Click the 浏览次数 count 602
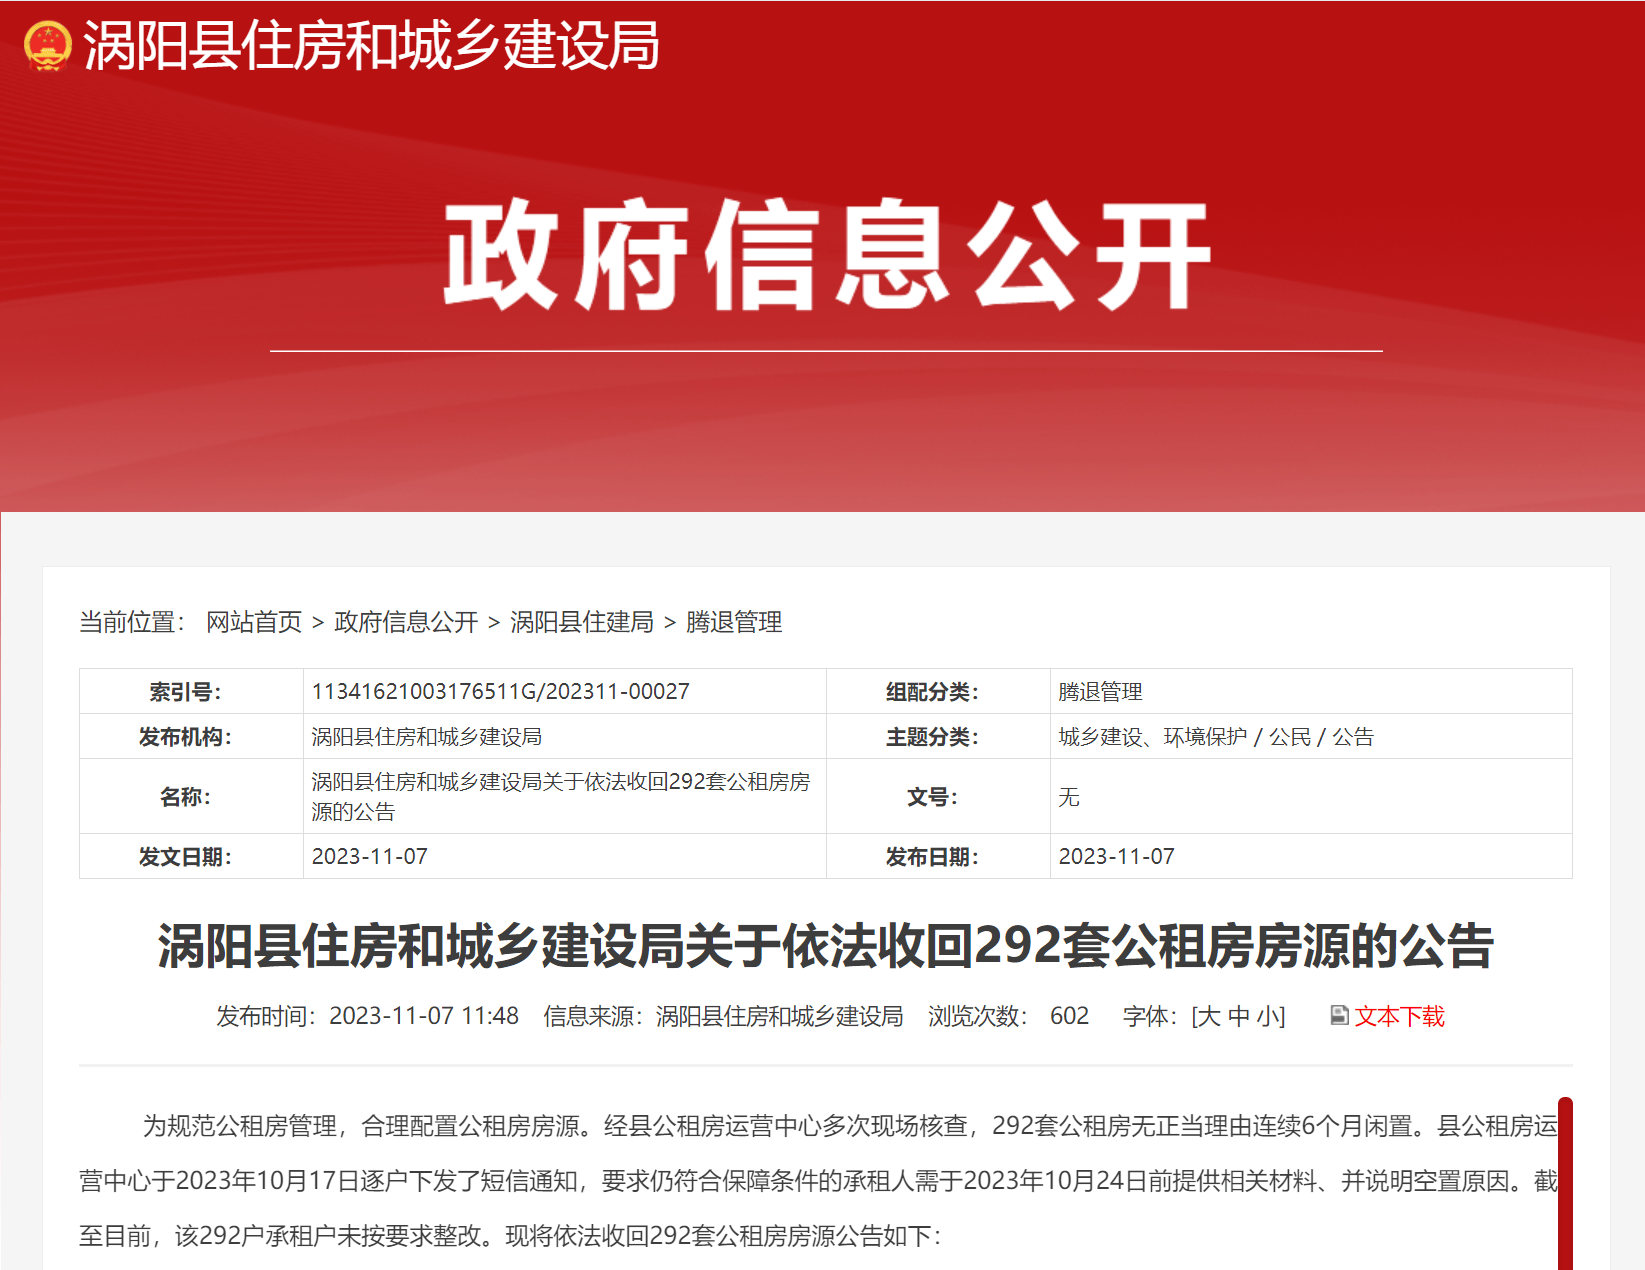1645x1270 pixels. tap(1069, 1016)
